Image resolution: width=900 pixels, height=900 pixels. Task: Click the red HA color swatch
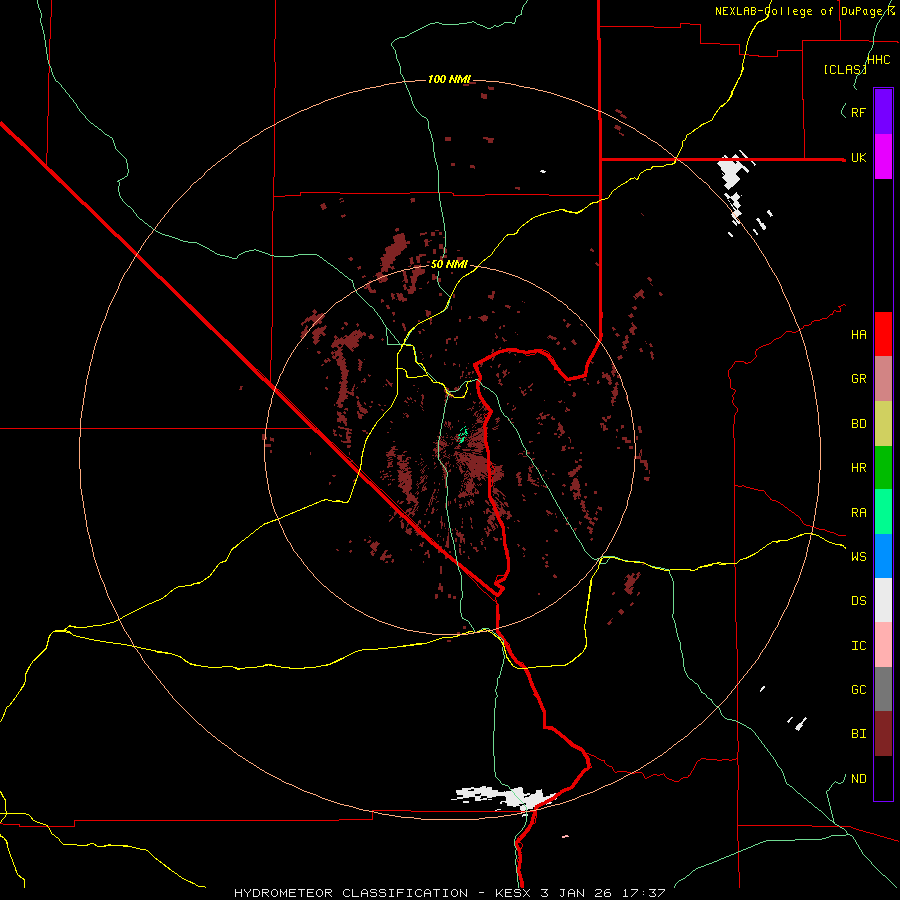[x=883, y=334]
